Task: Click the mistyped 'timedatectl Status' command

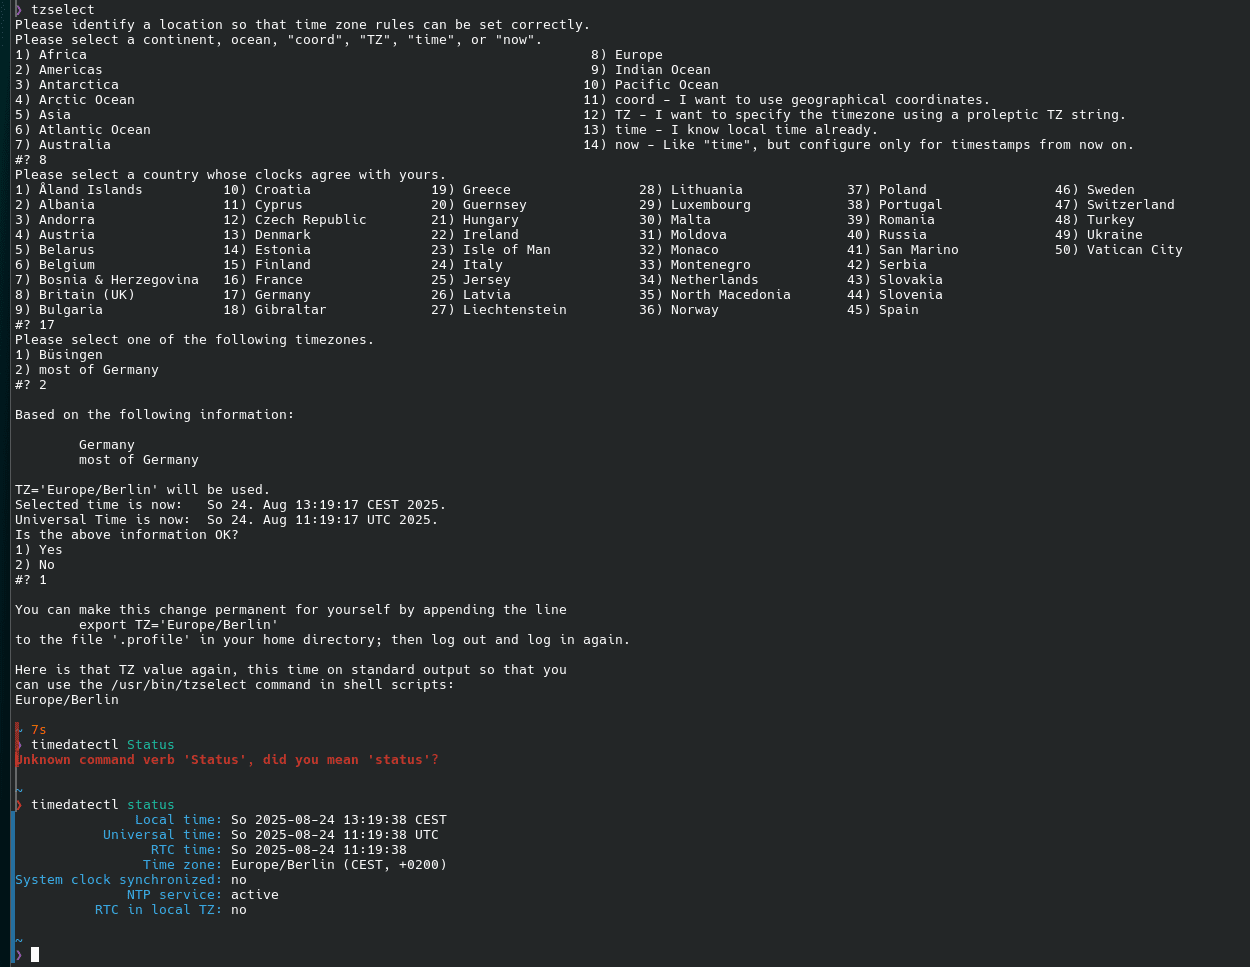Action: [x=102, y=745]
